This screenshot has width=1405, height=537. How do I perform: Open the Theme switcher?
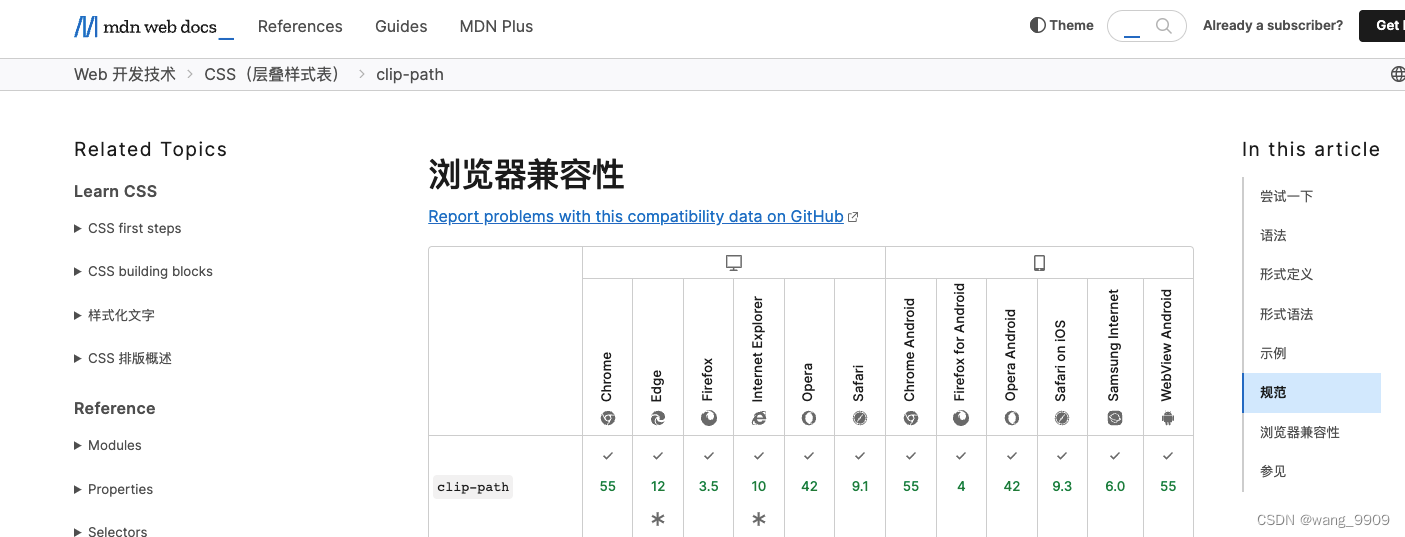(1062, 26)
